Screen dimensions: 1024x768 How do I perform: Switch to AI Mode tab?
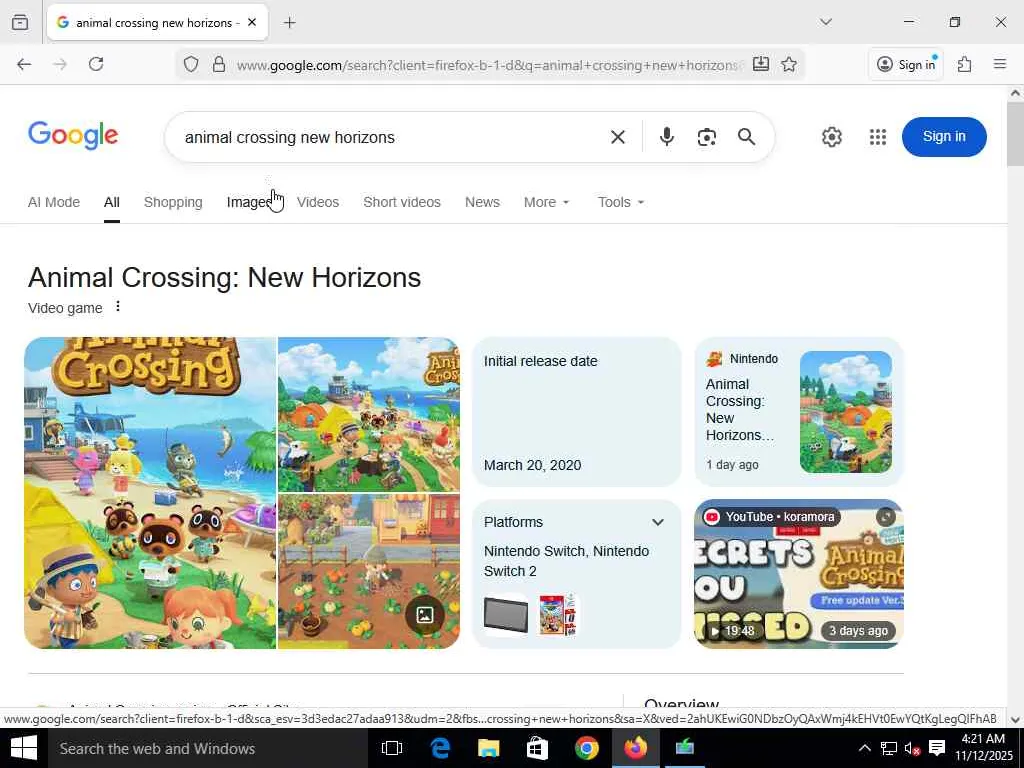point(54,202)
